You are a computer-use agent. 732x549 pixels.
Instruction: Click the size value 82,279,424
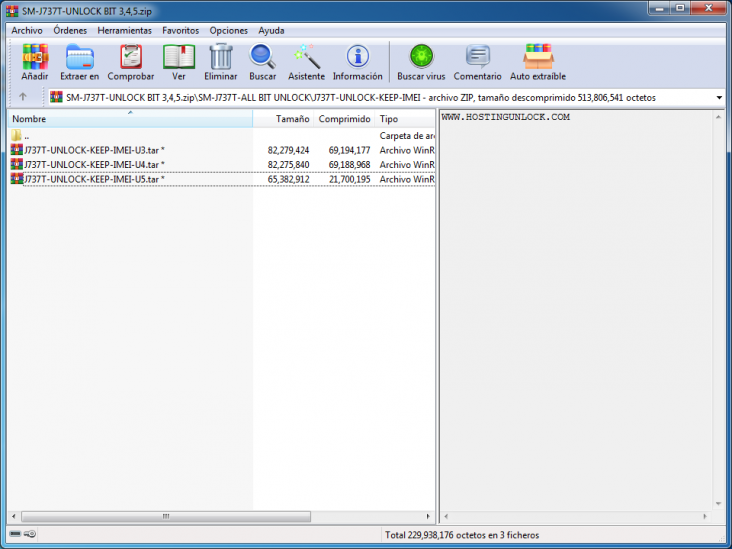pyautogui.click(x=289, y=150)
